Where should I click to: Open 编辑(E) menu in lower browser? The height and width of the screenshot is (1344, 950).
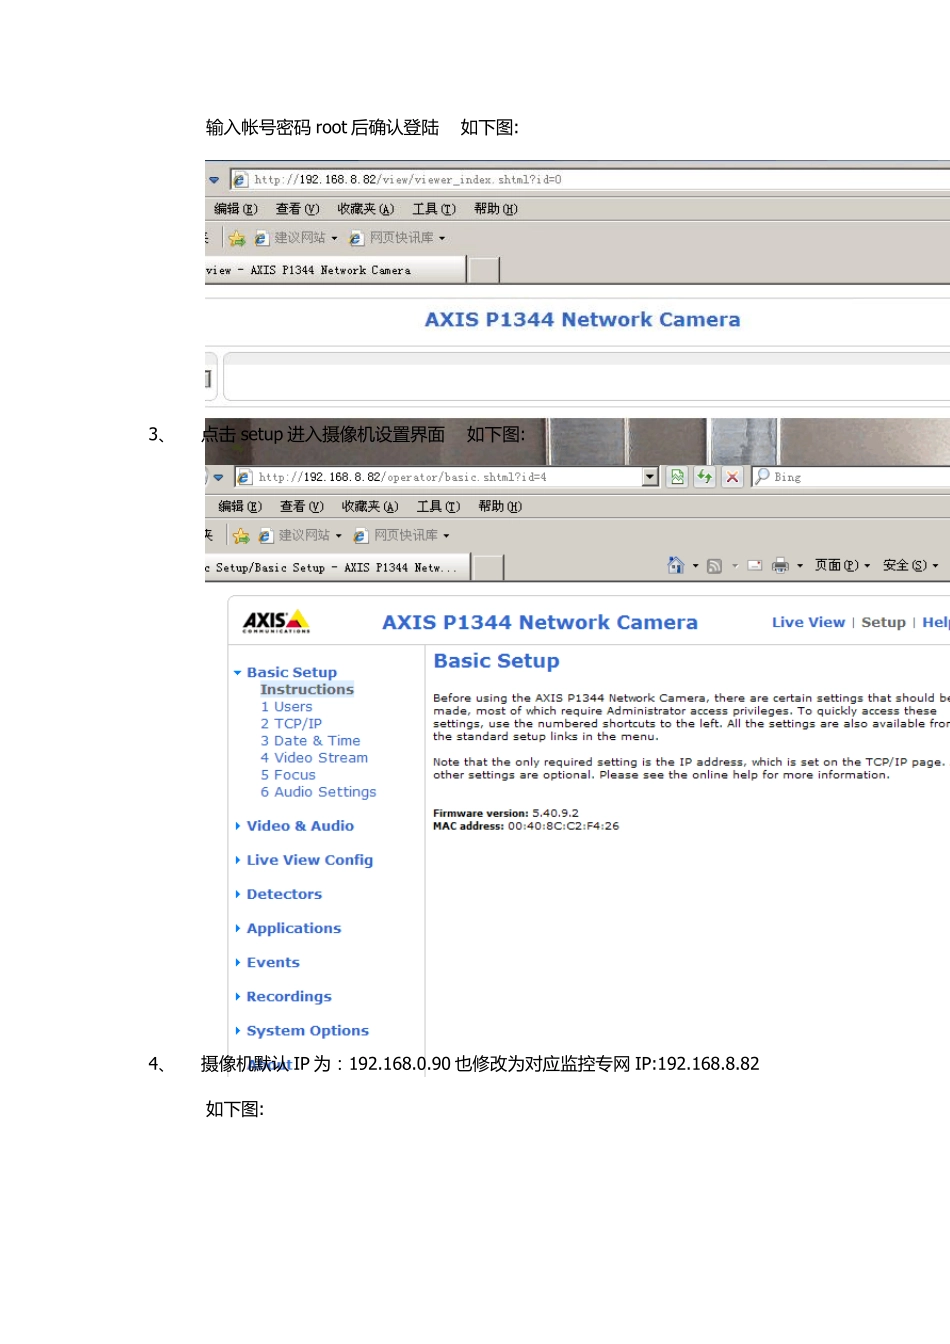coord(240,507)
